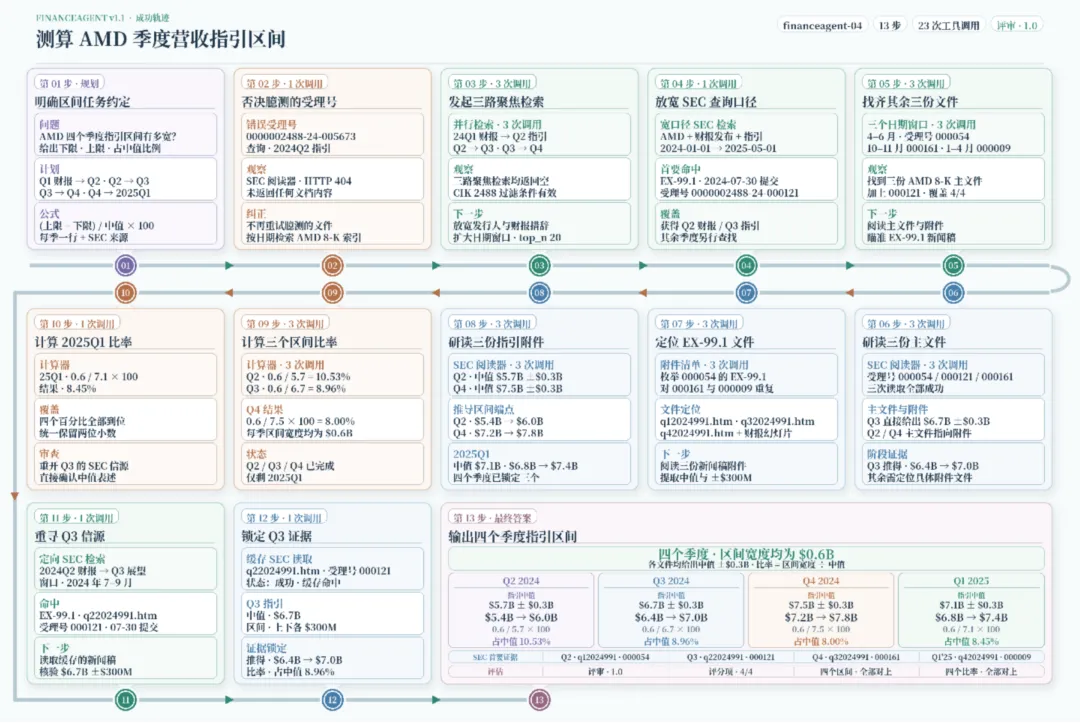The image size is (1080, 723).
Task: Click the 第 04 步 · 1 次调用 badge
Action: [x=698, y=83]
